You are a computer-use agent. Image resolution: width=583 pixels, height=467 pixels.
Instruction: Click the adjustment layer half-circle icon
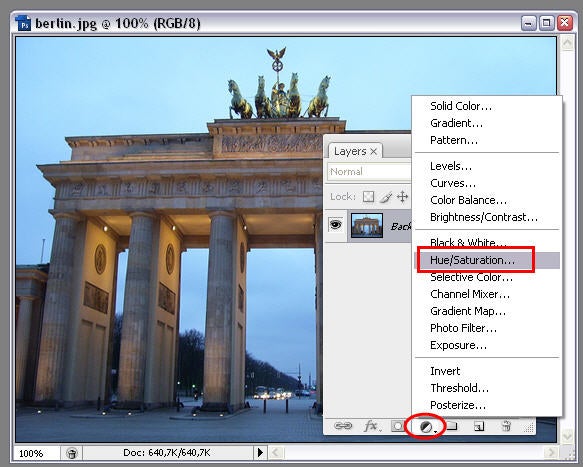pyautogui.click(x=426, y=427)
